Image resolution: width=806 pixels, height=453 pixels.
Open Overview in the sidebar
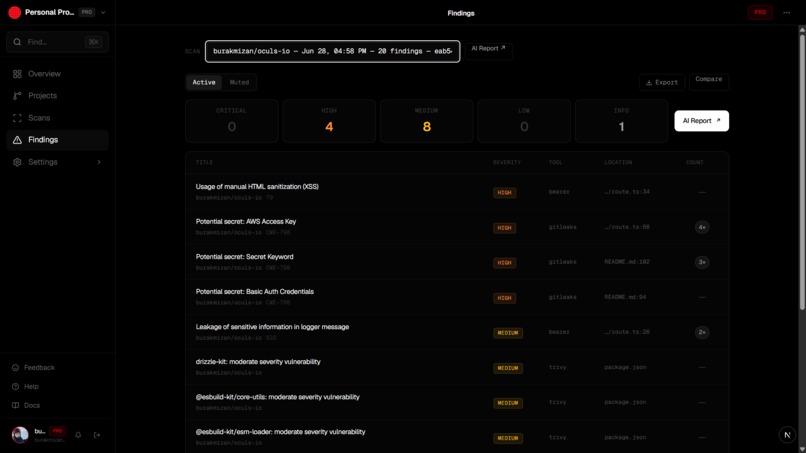click(x=57, y=74)
